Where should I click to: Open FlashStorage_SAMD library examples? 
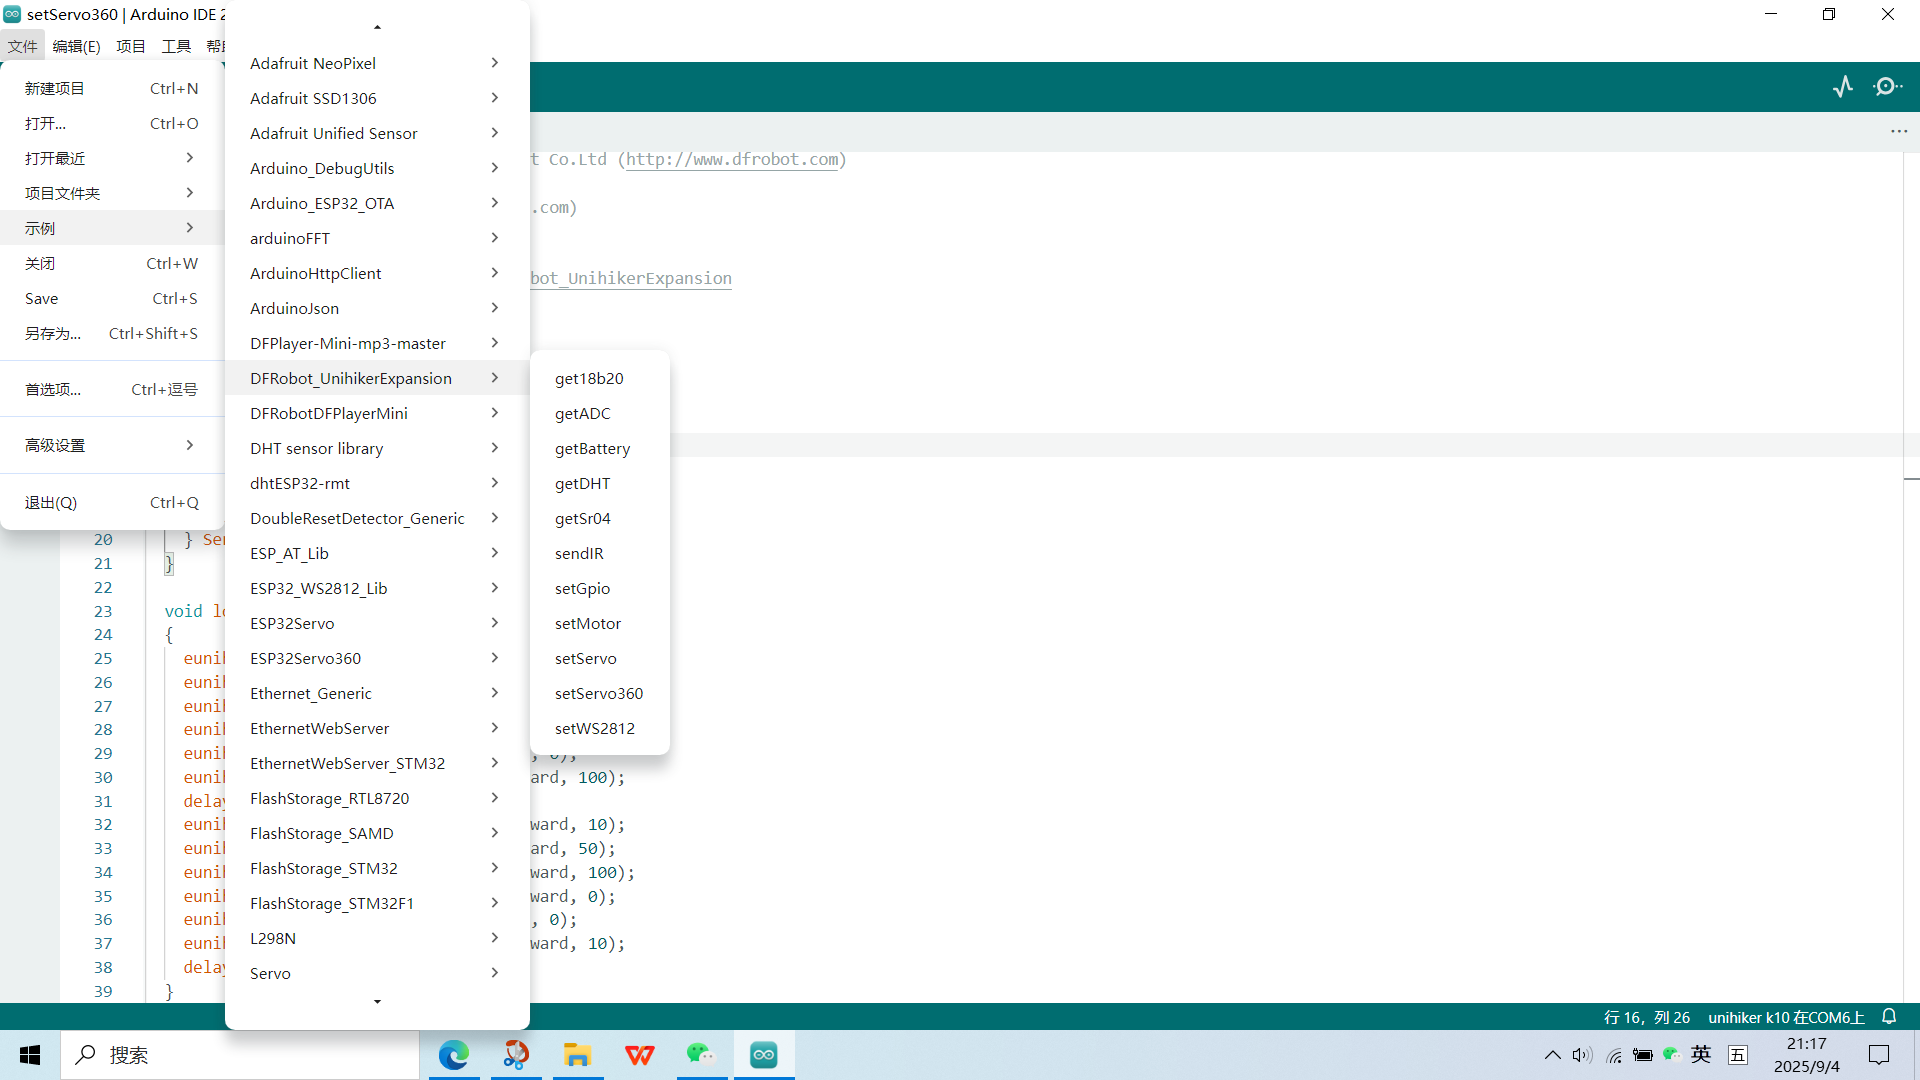pyautogui.click(x=377, y=833)
